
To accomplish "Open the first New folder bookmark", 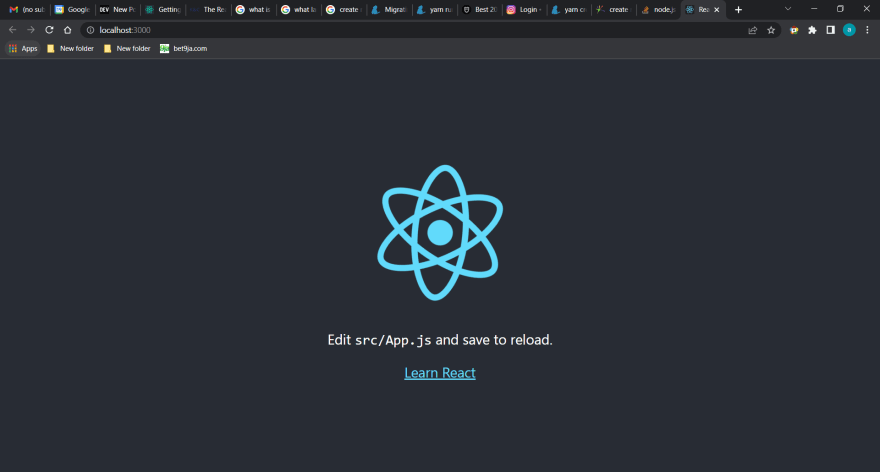I will pyautogui.click(x=71, y=49).
